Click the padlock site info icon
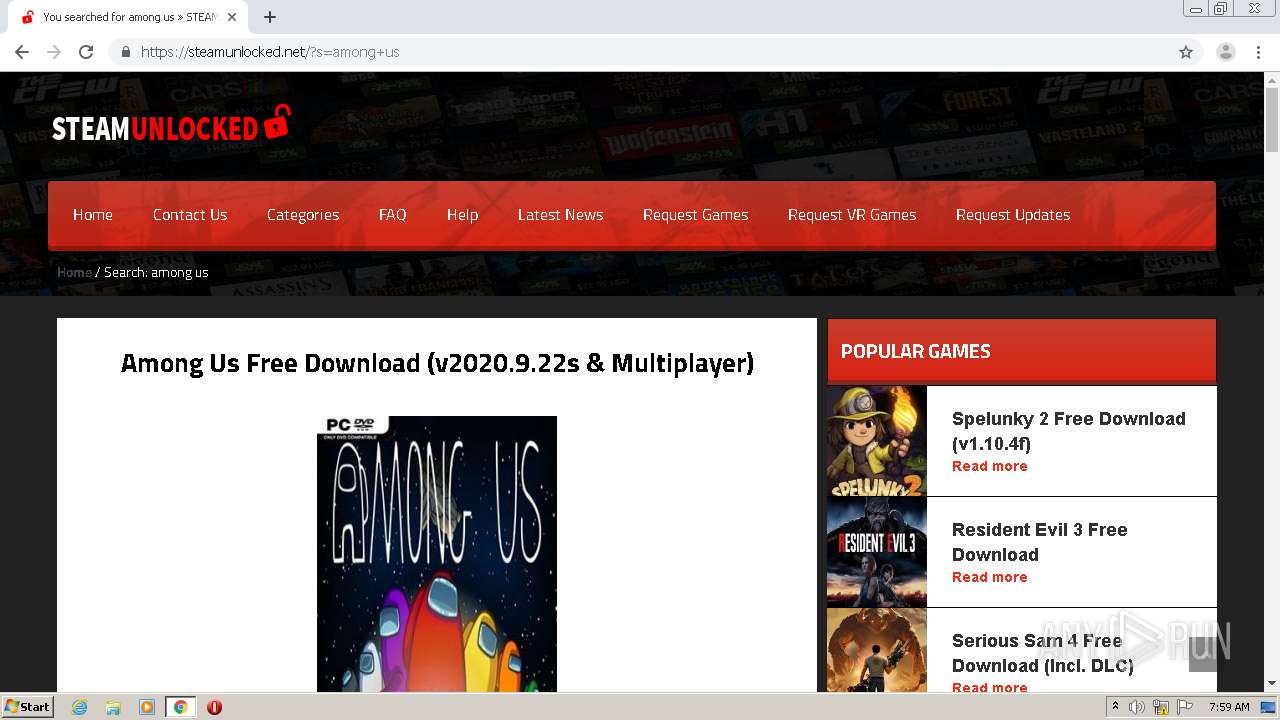The width and height of the screenshot is (1280, 720). tap(125, 52)
